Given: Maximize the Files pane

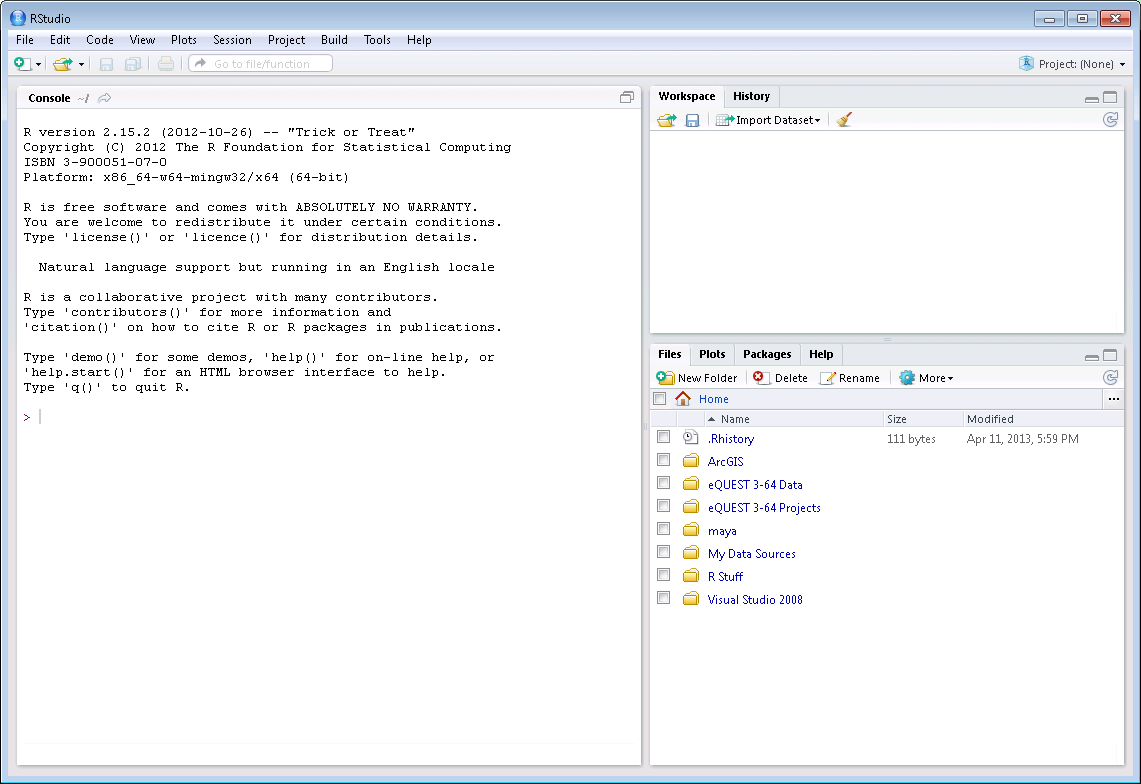Looking at the screenshot, I should pyautogui.click(x=1110, y=355).
